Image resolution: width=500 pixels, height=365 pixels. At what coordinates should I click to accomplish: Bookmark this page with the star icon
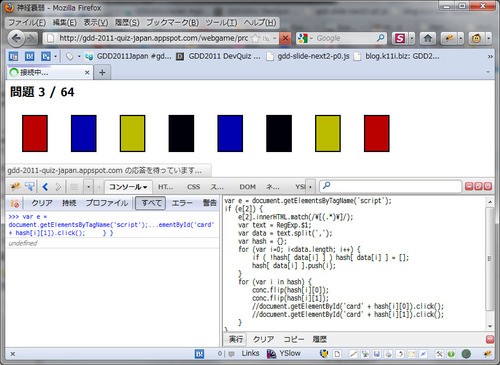tap(255, 39)
